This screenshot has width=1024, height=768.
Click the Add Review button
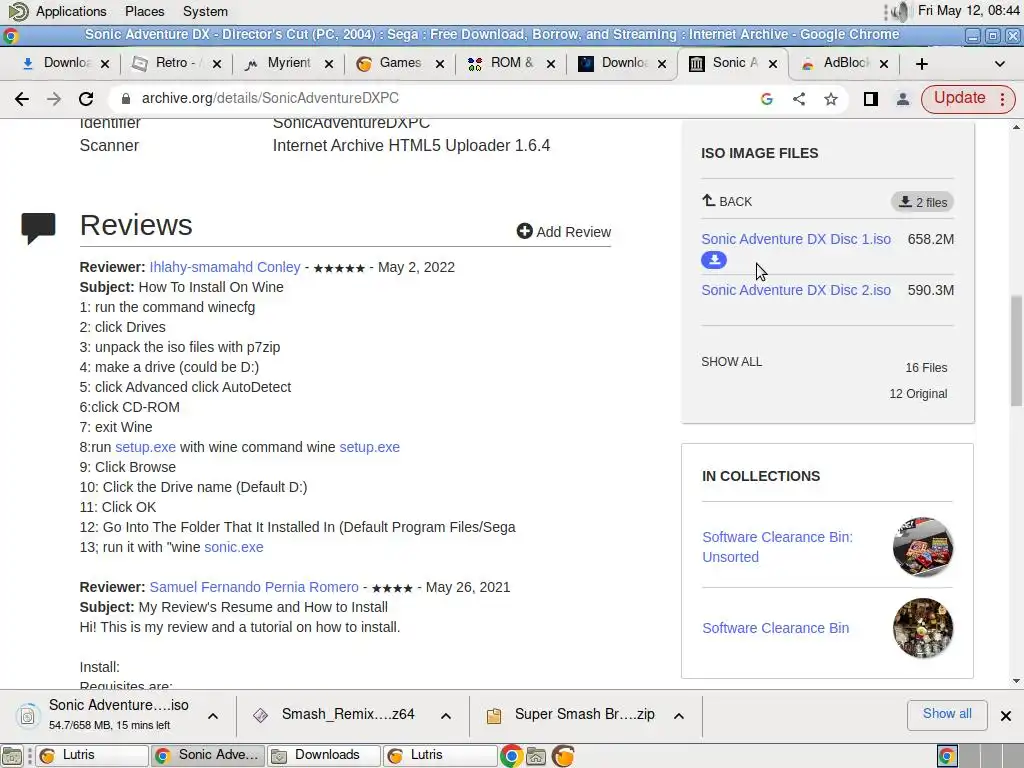[x=564, y=232]
